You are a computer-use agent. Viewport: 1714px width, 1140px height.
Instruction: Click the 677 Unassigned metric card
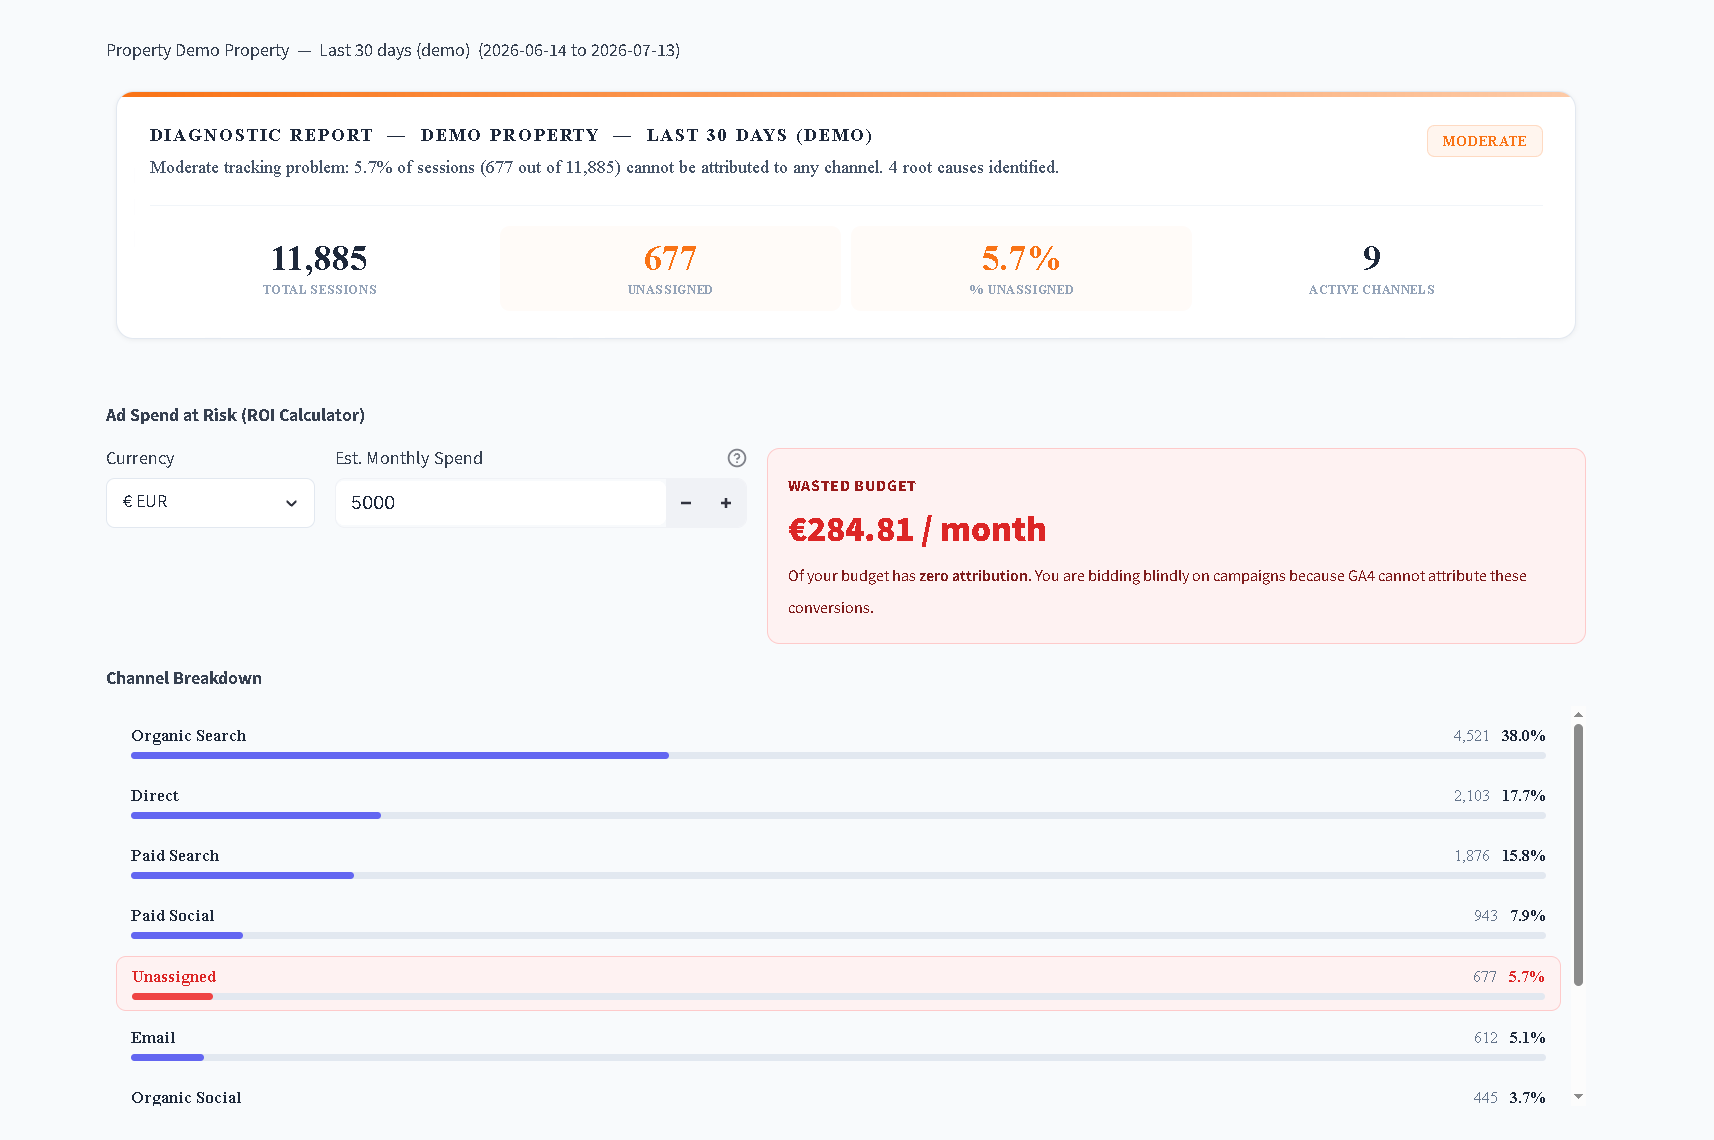670,268
